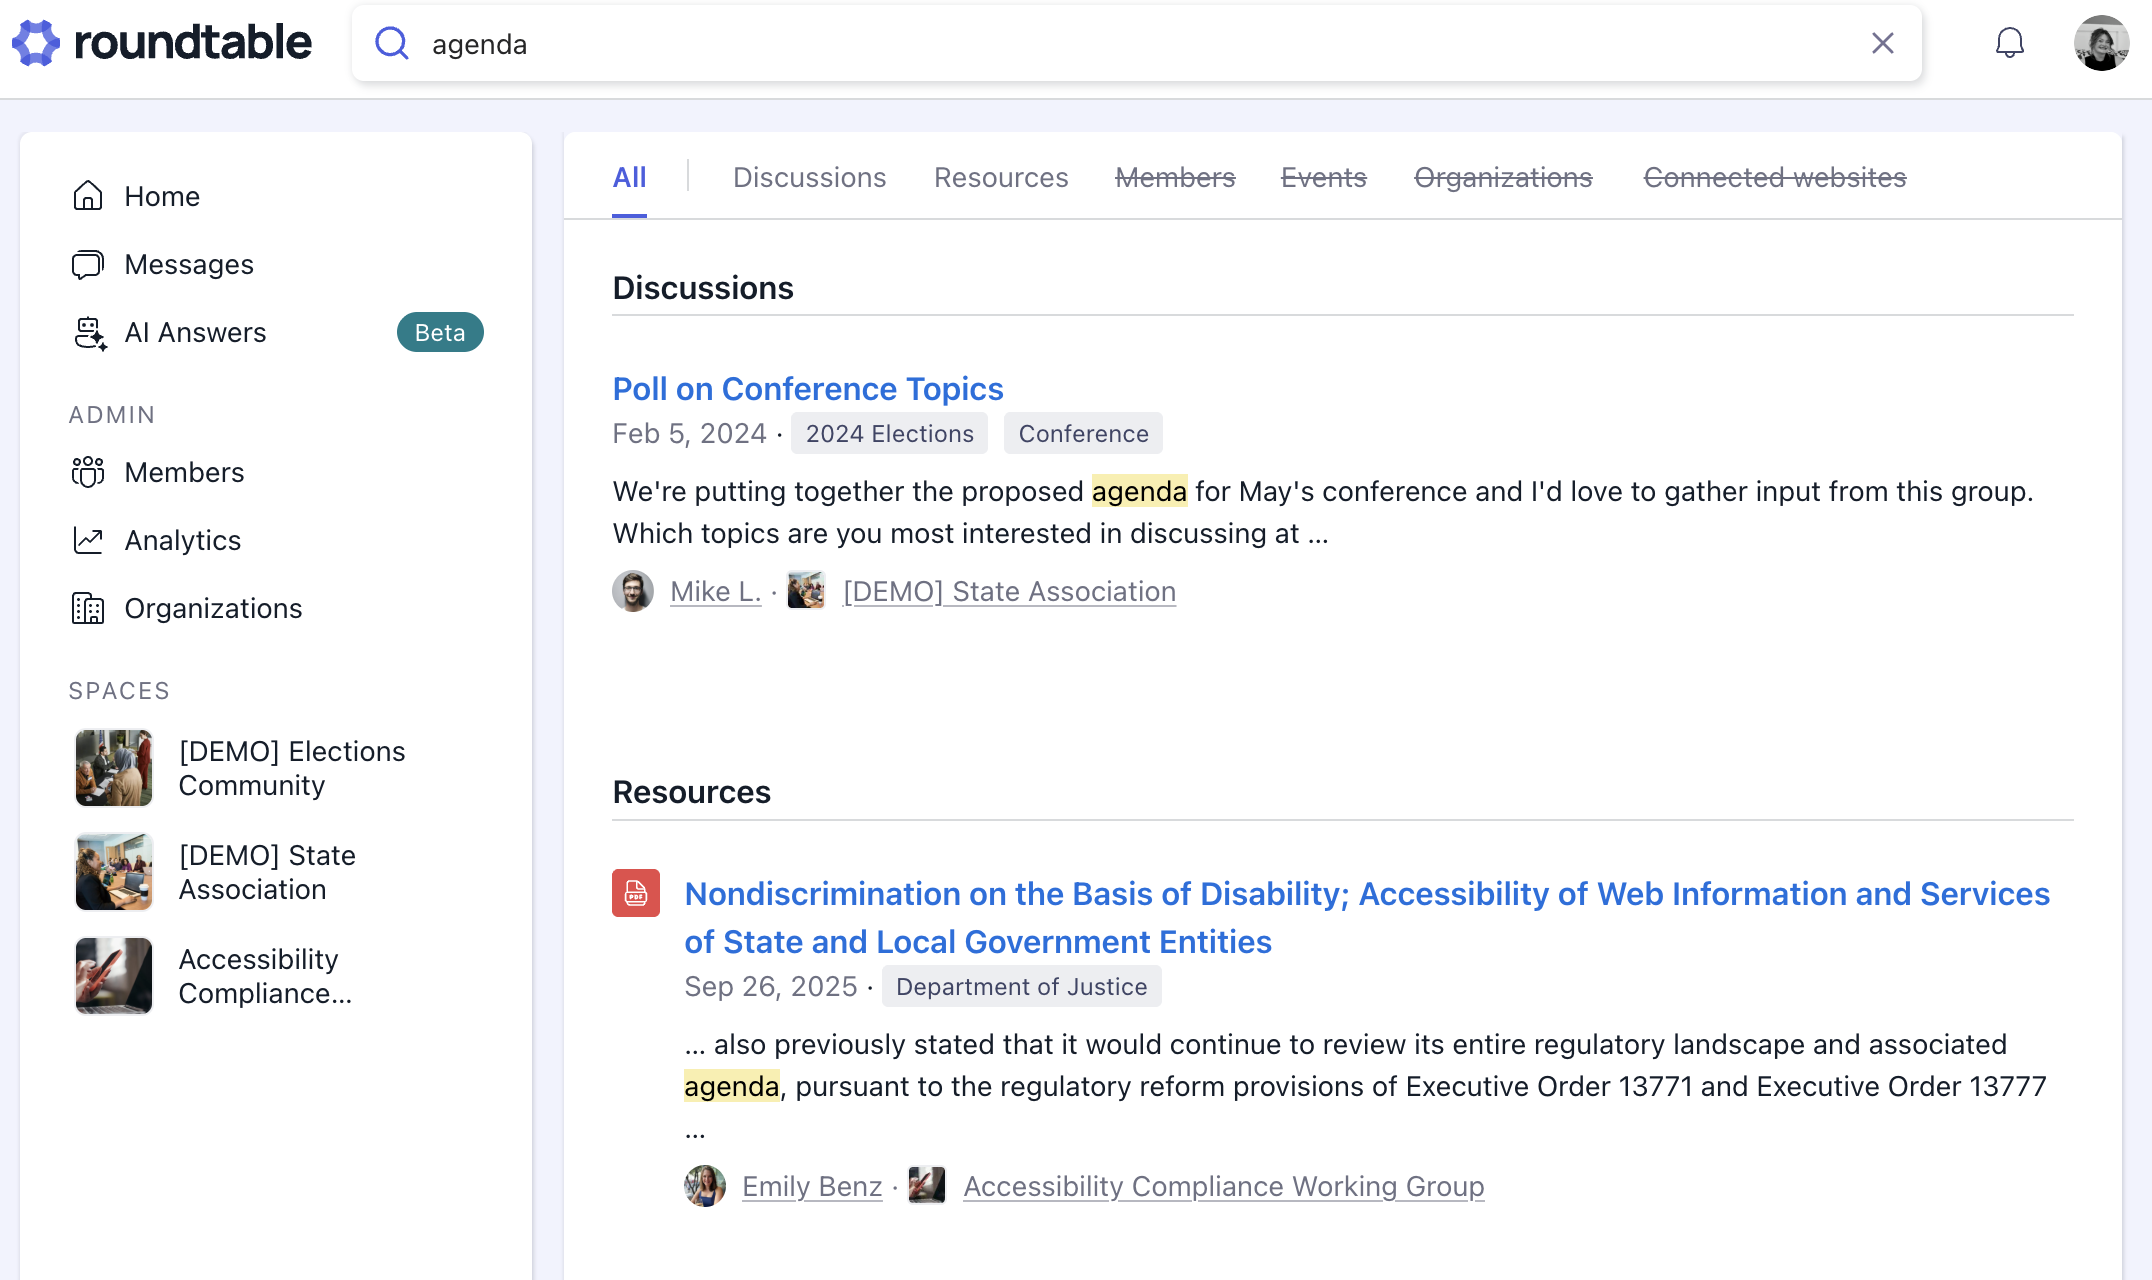
Task: Click the roundtable logo icon
Action: pyautogui.click(x=36, y=43)
